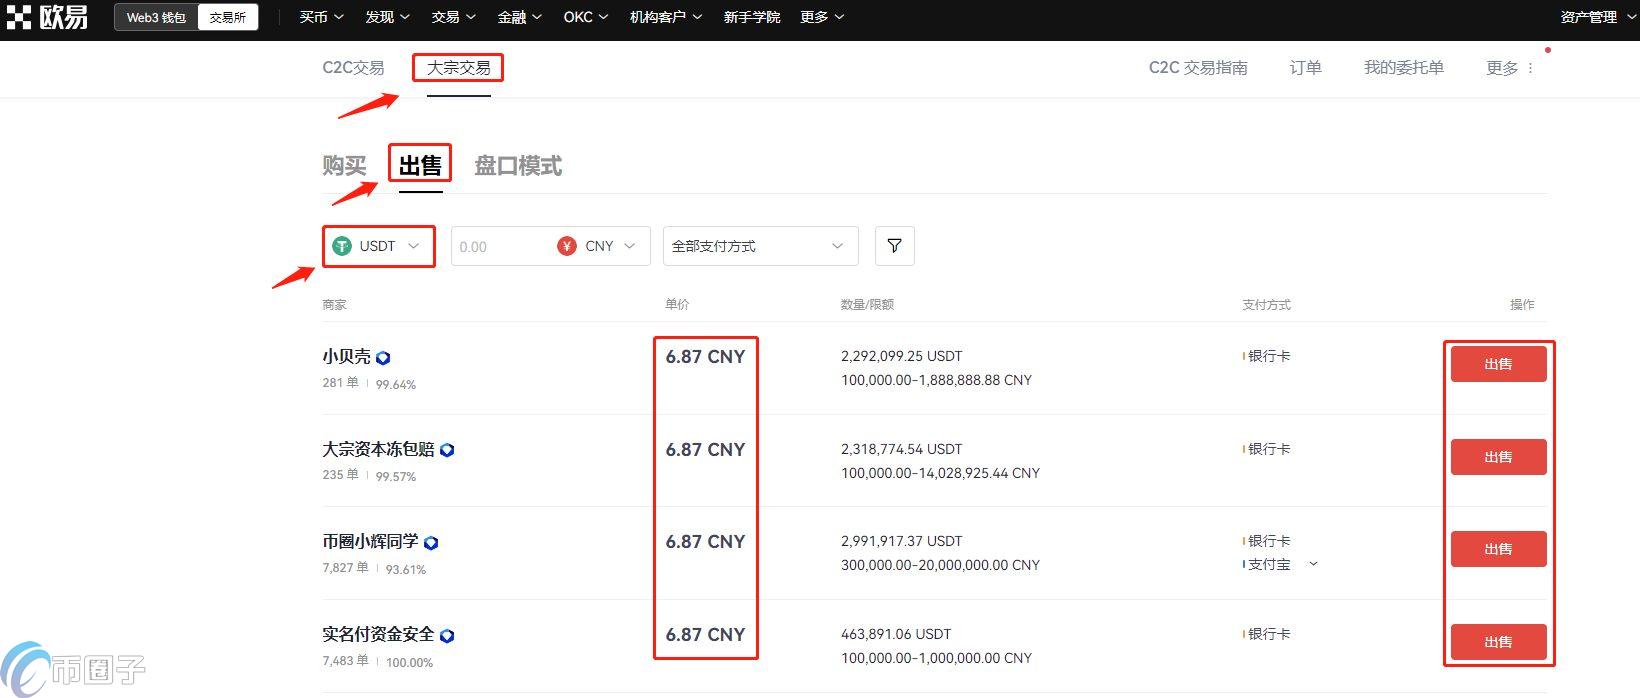
Task: Click verified badge beside 实名付资金安全
Action: (x=447, y=636)
